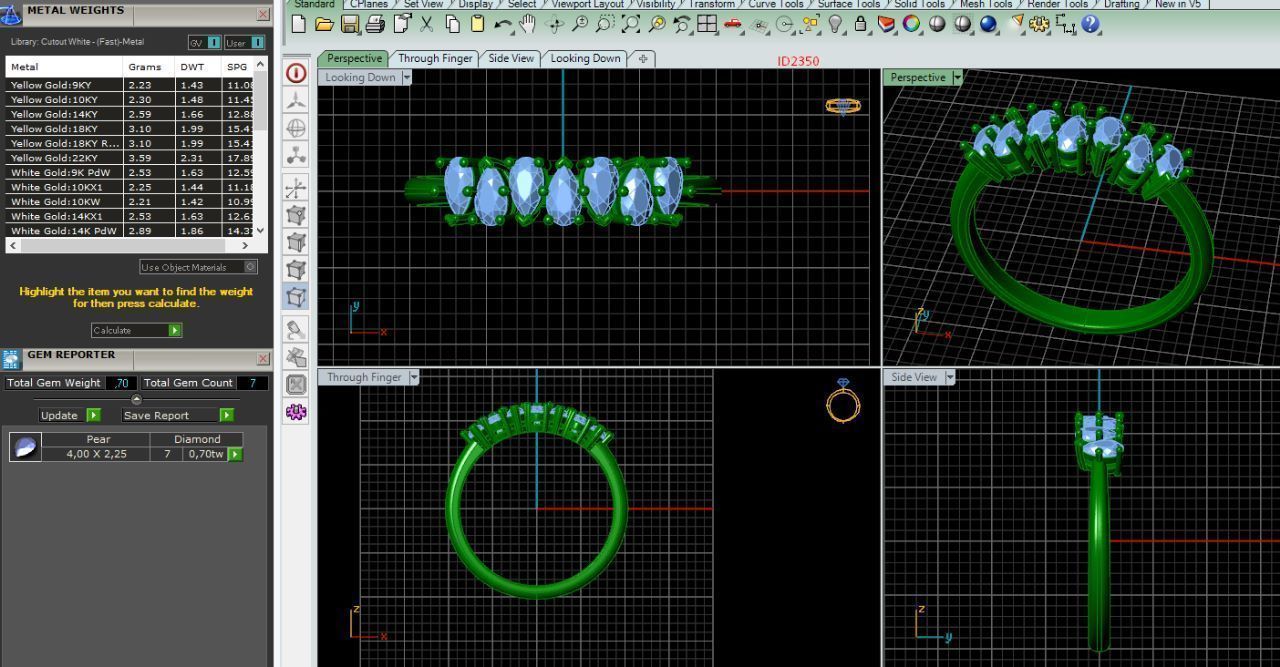This screenshot has height=667, width=1280.
Task: Click the red car icon
Action: pos(733,24)
